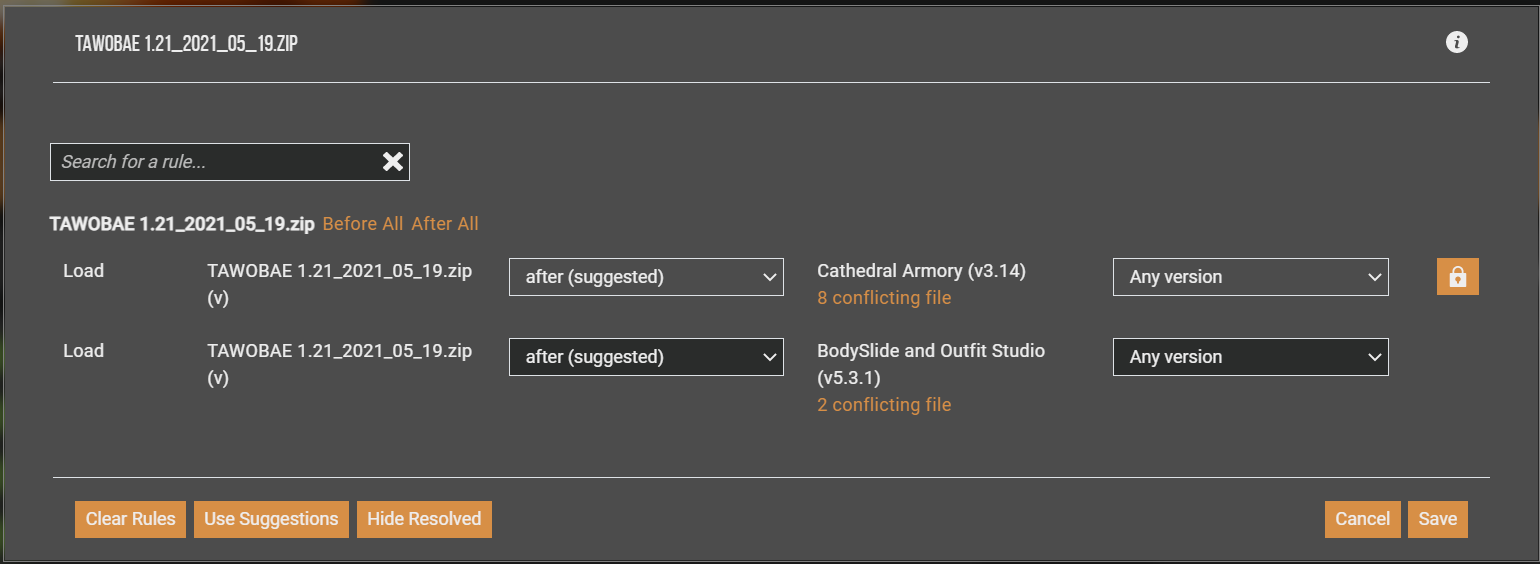
Task: Click the 'Before All' link
Action: pyautogui.click(x=363, y=224)
